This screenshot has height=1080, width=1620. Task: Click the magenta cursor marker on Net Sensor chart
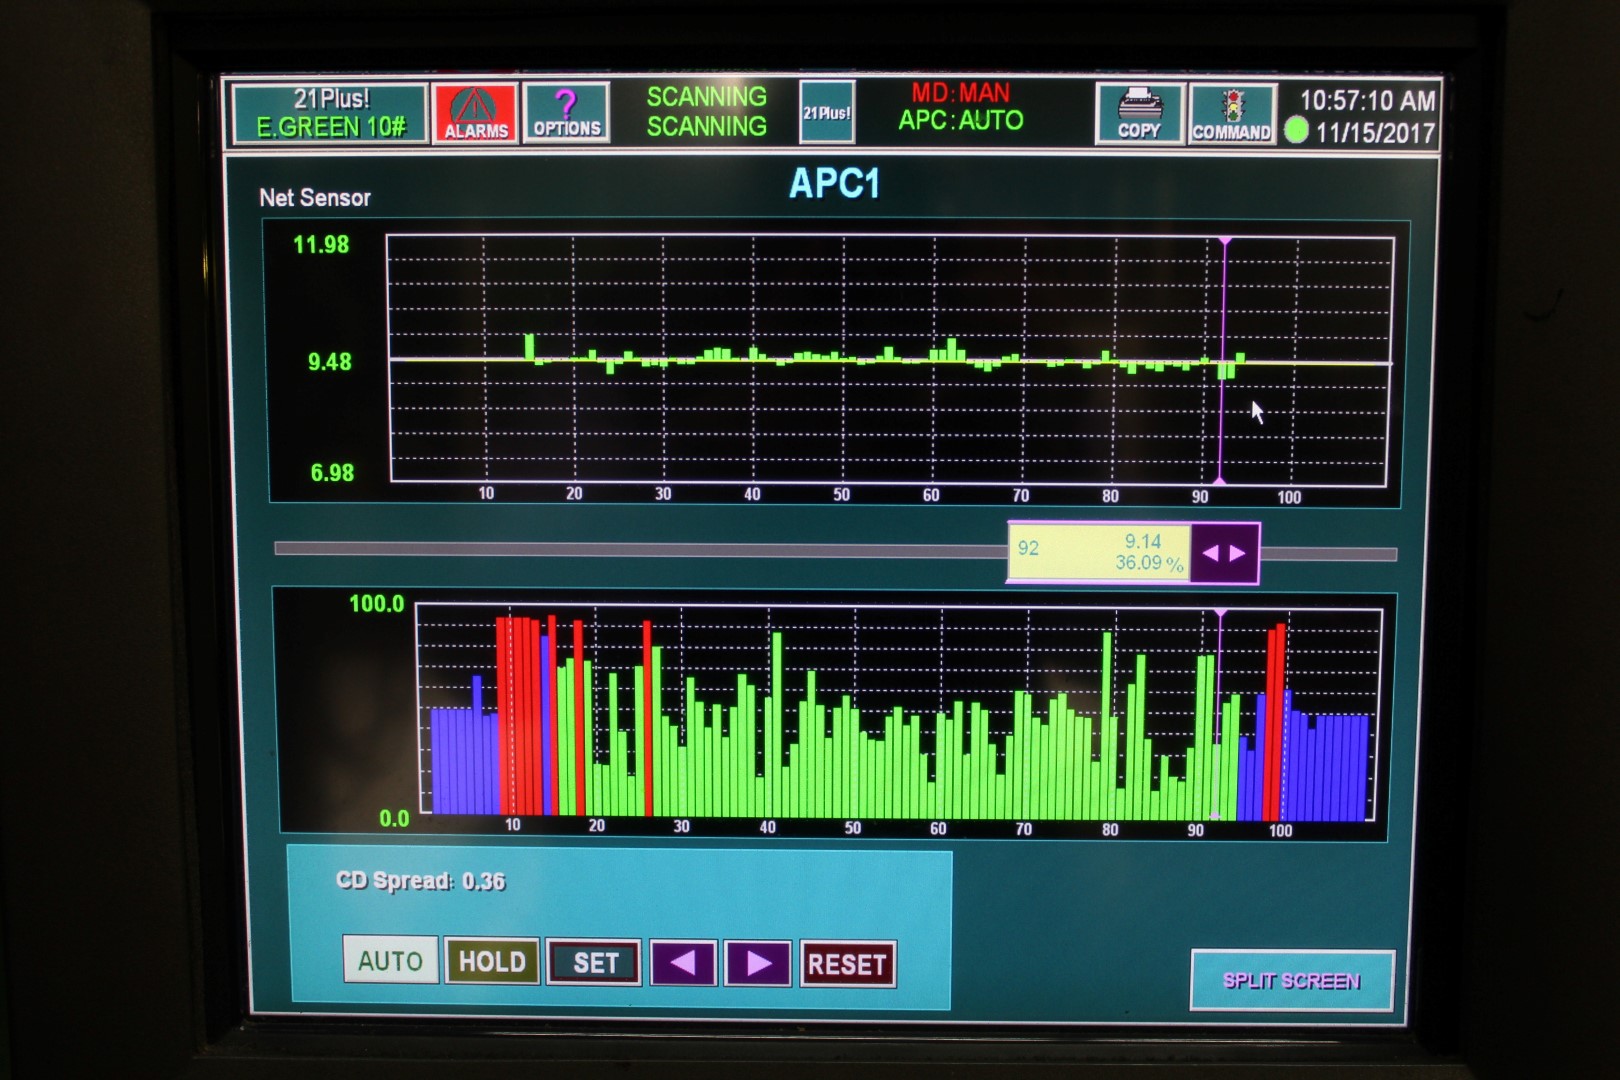pyautogui.click(x=1223, y=360)
